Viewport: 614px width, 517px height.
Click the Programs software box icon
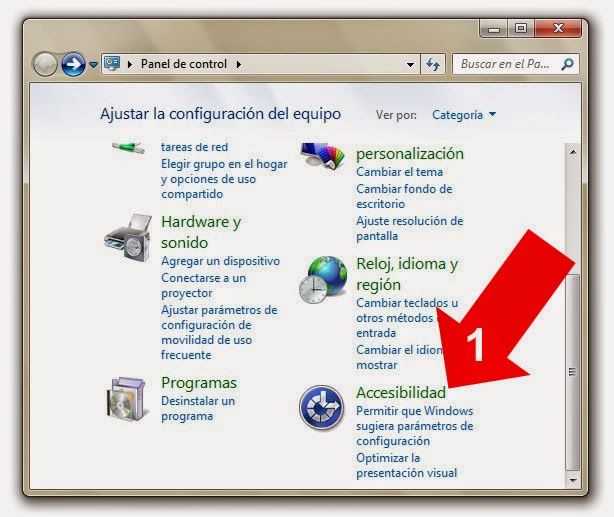click(127, 399)
